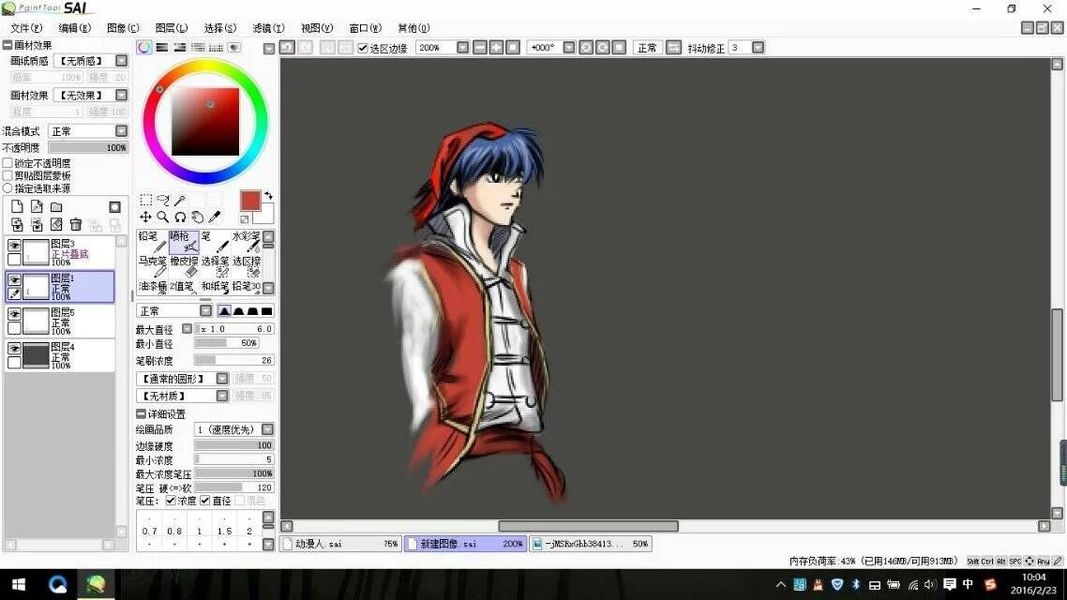Adjust the layer 不透明度 opacity slider
Screen dimensions: 1067x600
click(88, 148)
